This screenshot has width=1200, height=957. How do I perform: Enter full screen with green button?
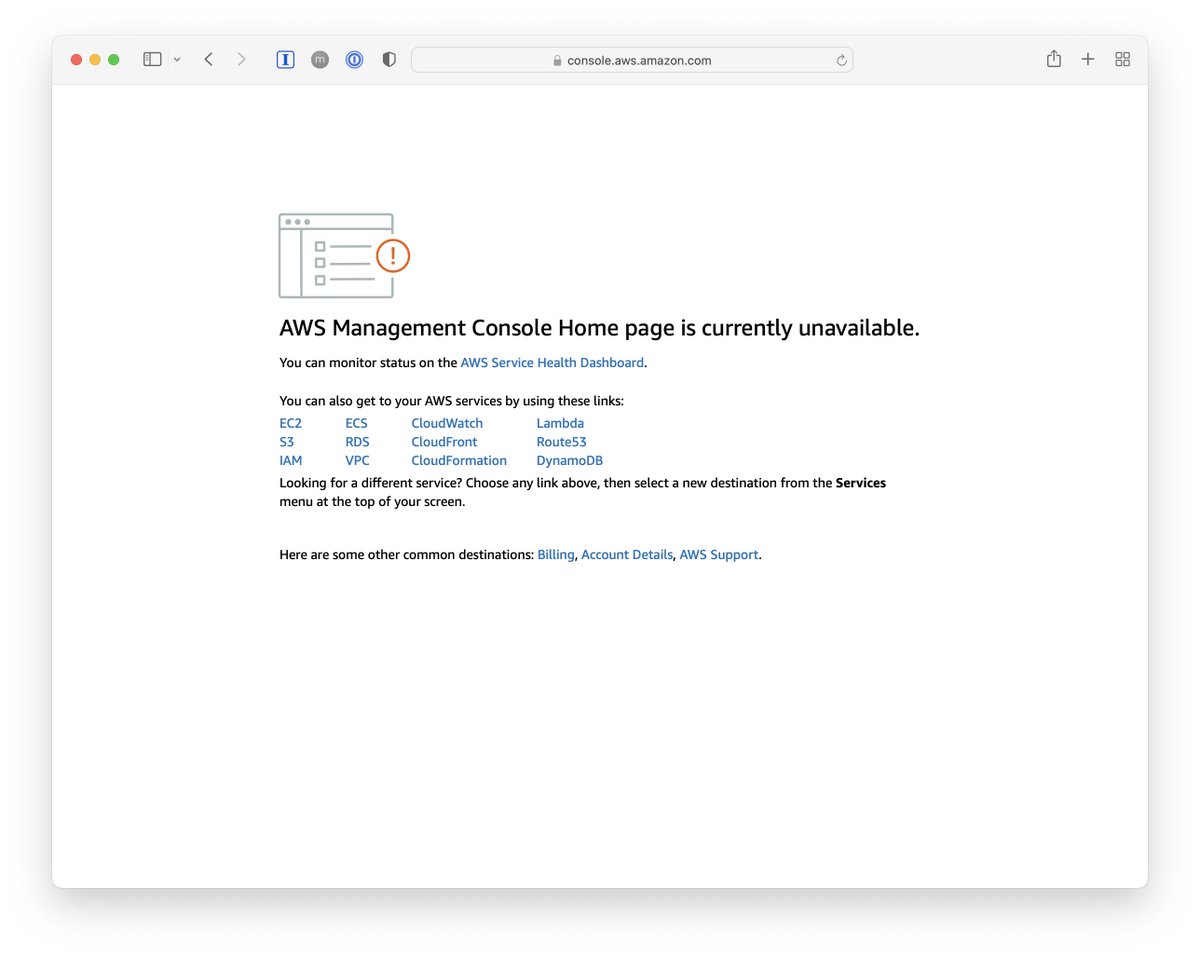click(x=114, y=60)
